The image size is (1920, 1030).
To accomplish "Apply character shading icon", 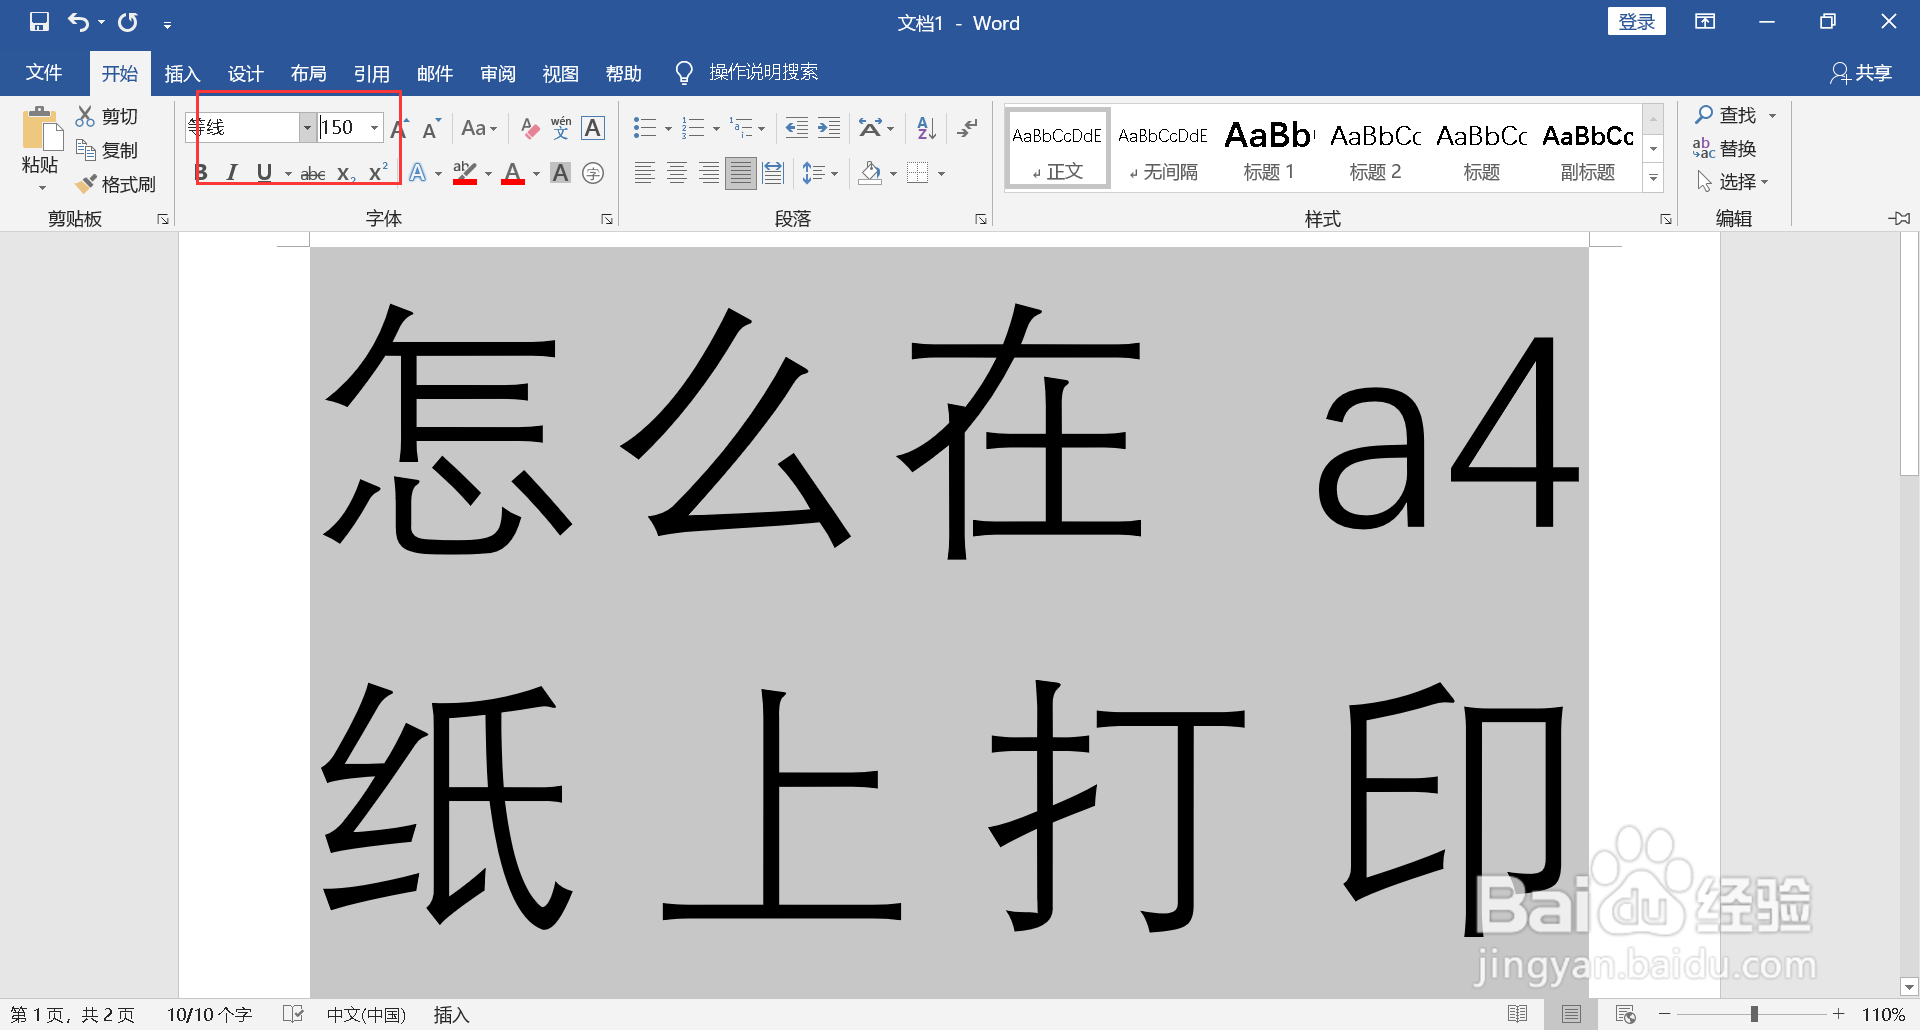I will 561,173.
